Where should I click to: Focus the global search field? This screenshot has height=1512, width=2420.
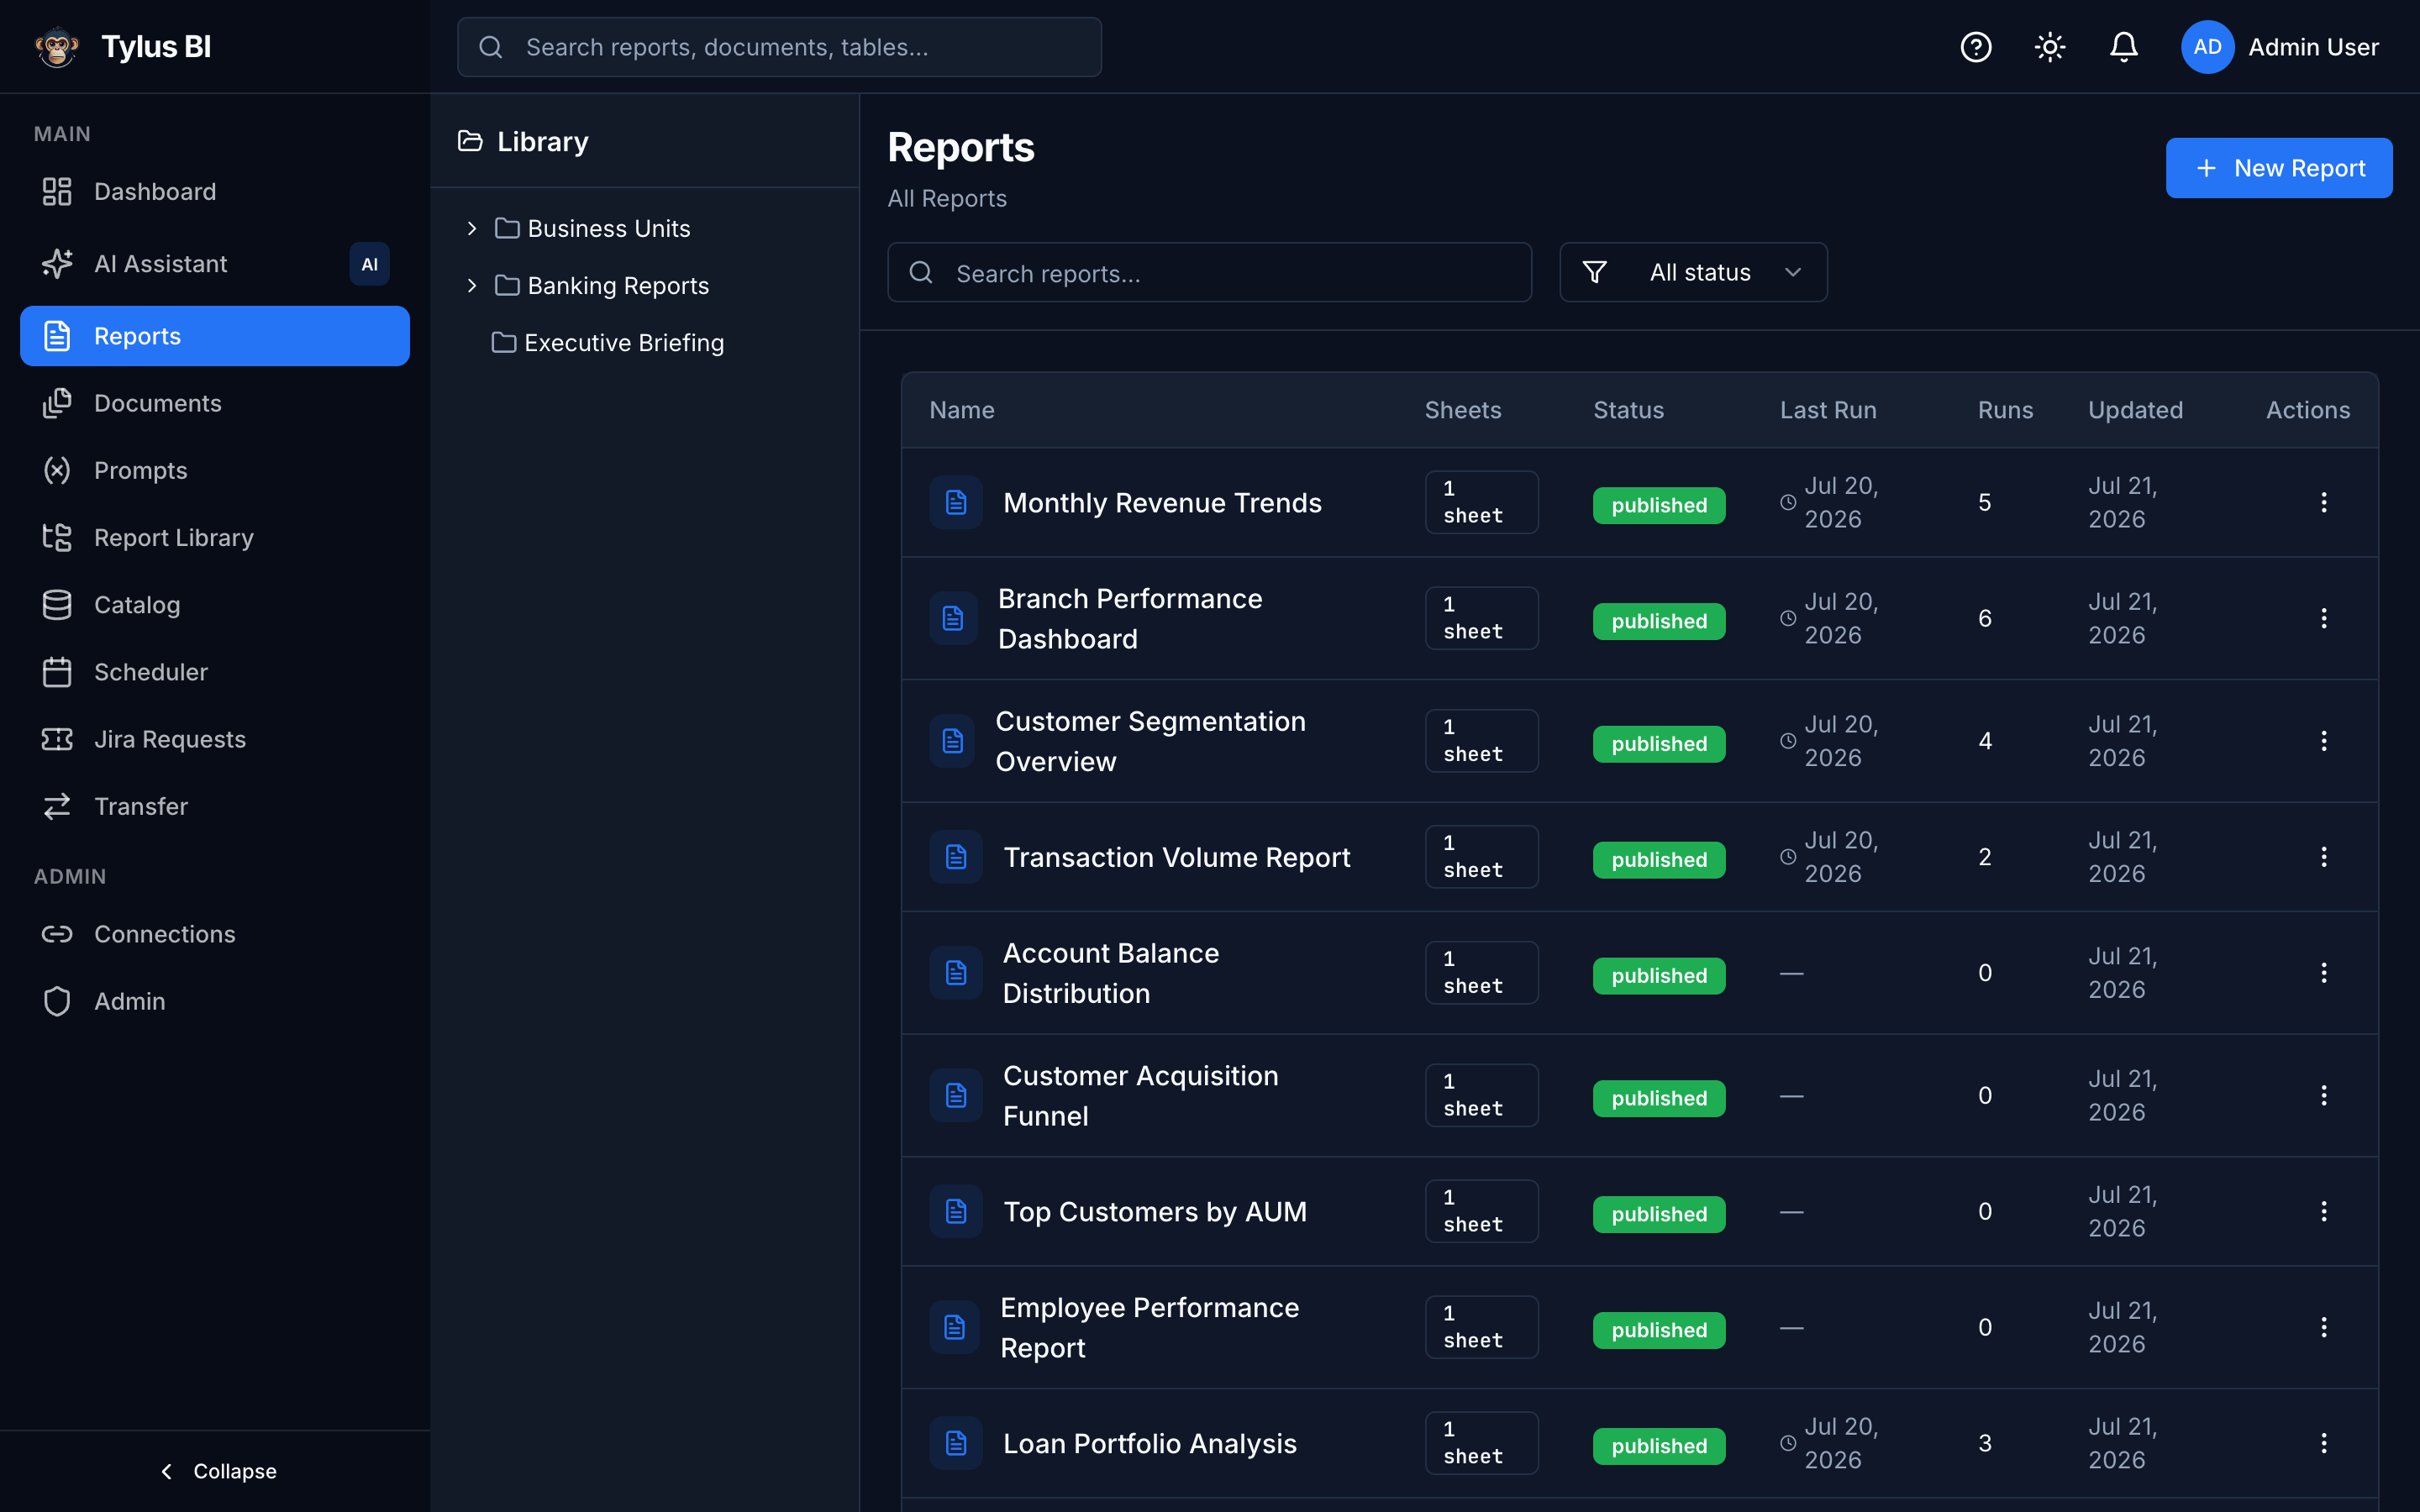[779, 47]
